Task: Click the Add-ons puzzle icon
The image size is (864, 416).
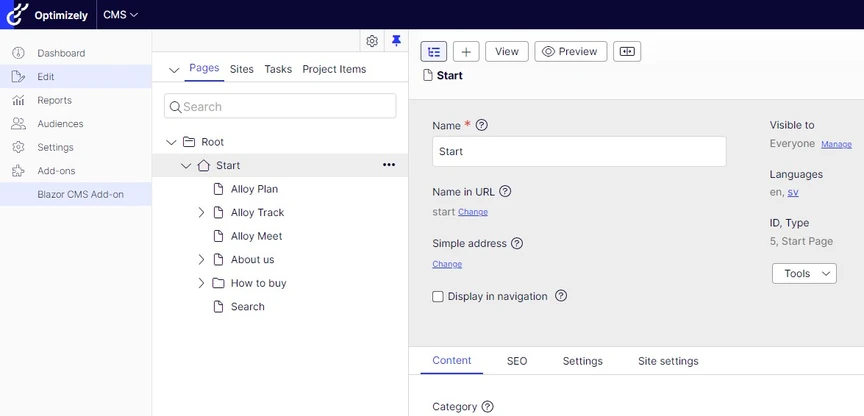Action: tap(18, 171)
